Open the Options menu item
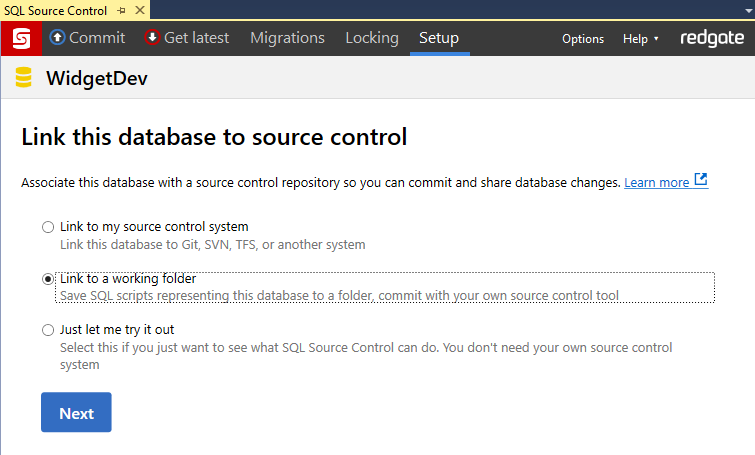This screenshot has height=455, width=755. 583,39
